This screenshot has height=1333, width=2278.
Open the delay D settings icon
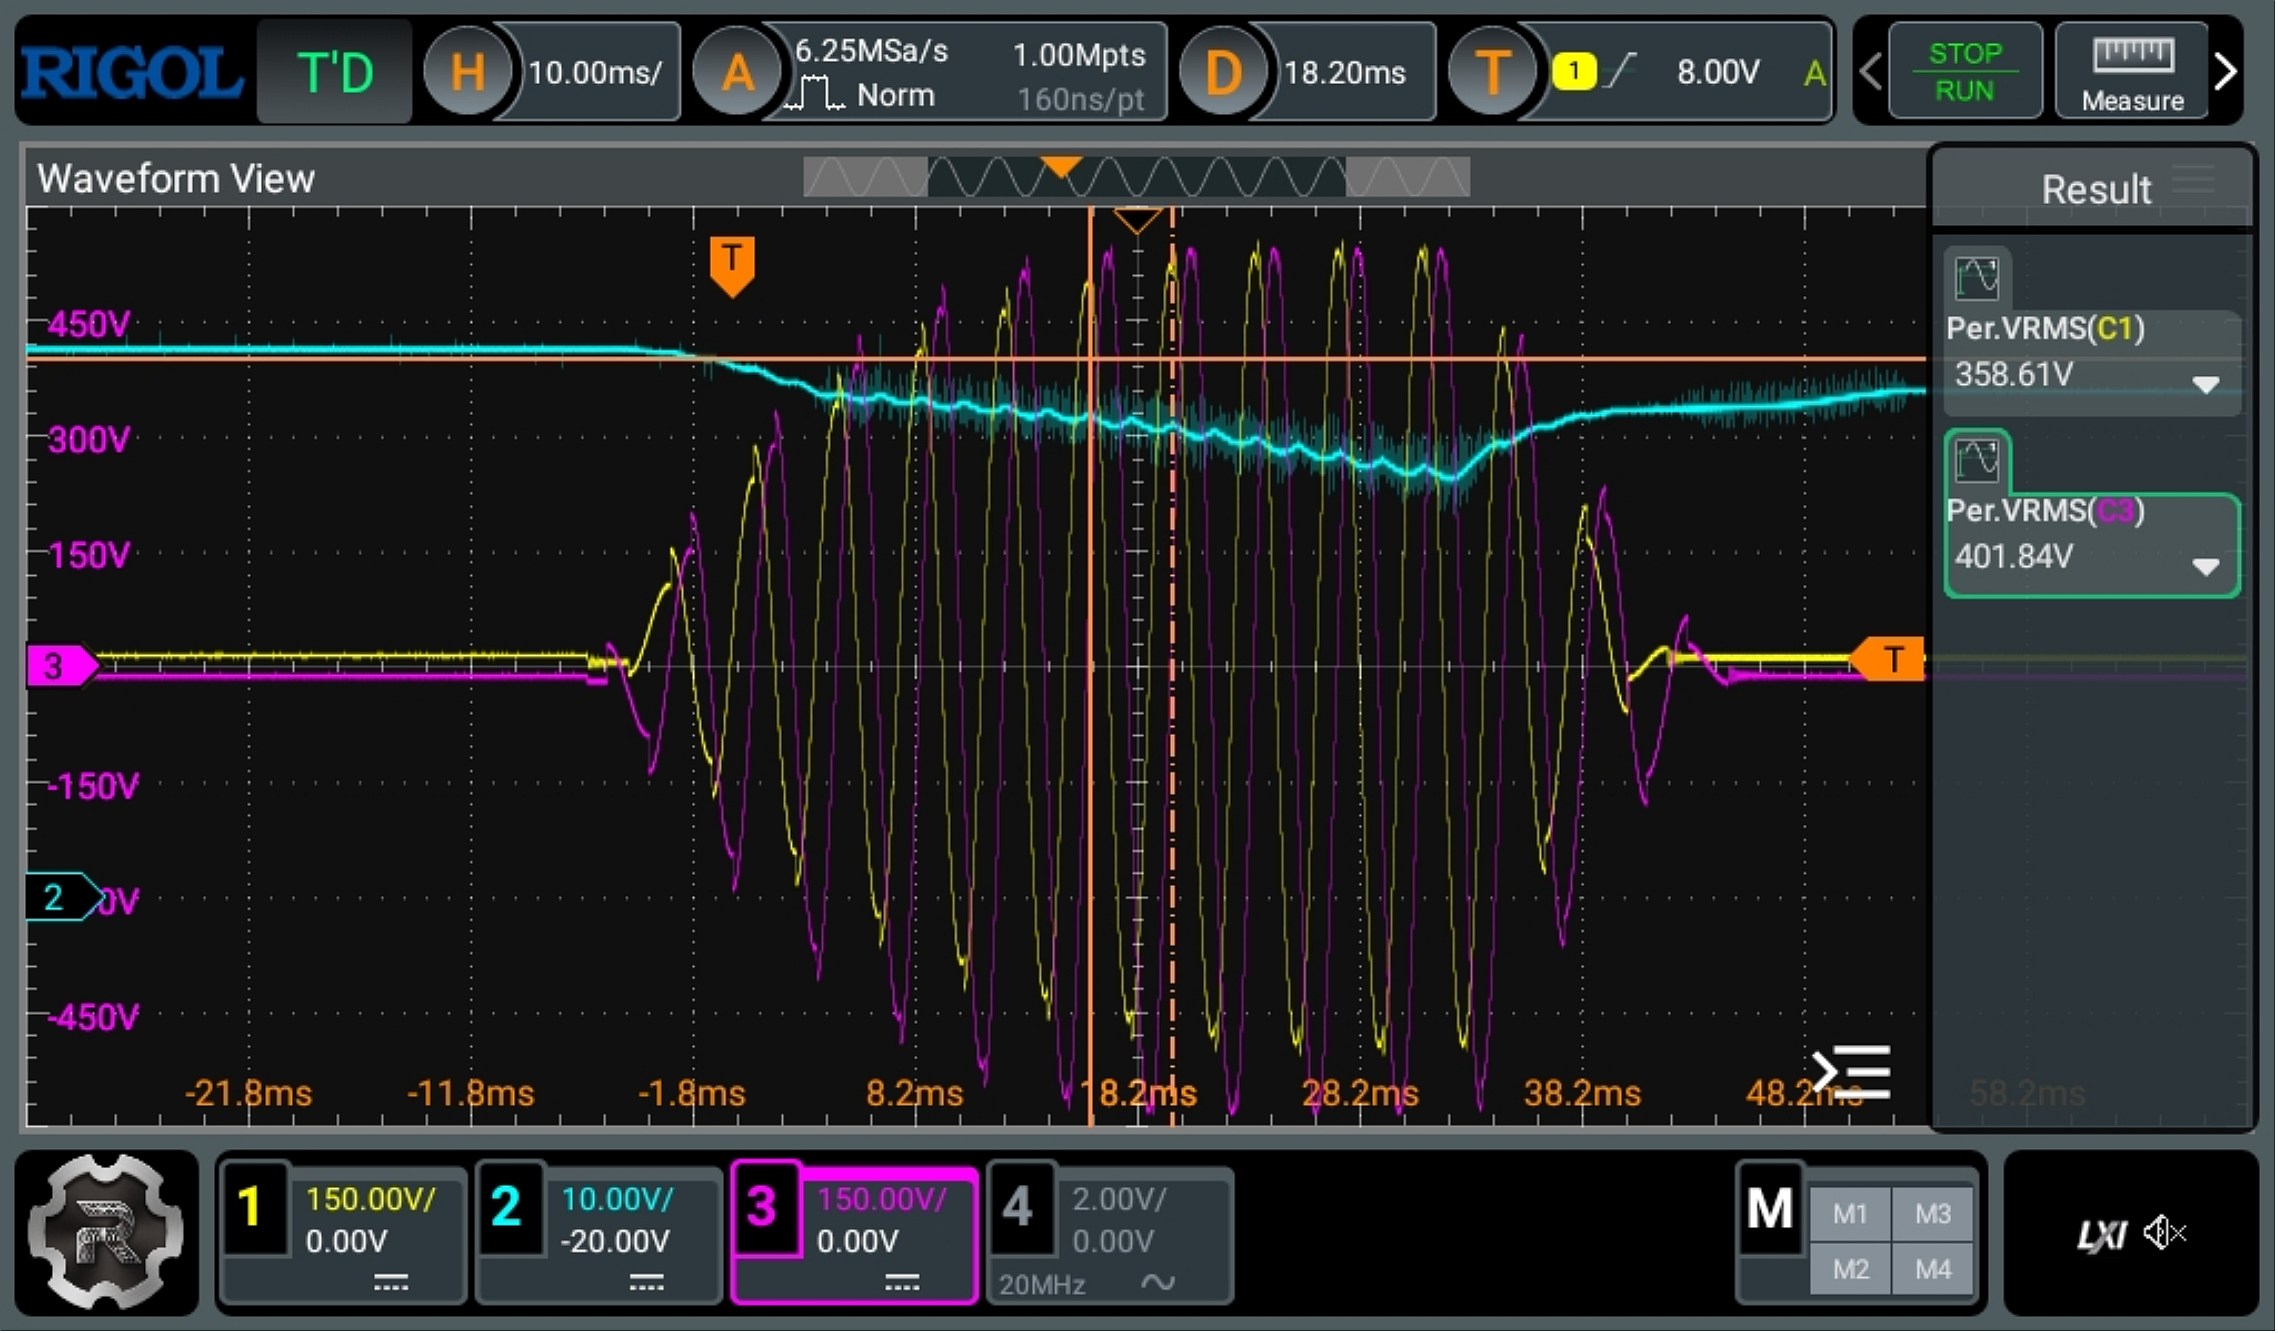[x=1222, y=72]
